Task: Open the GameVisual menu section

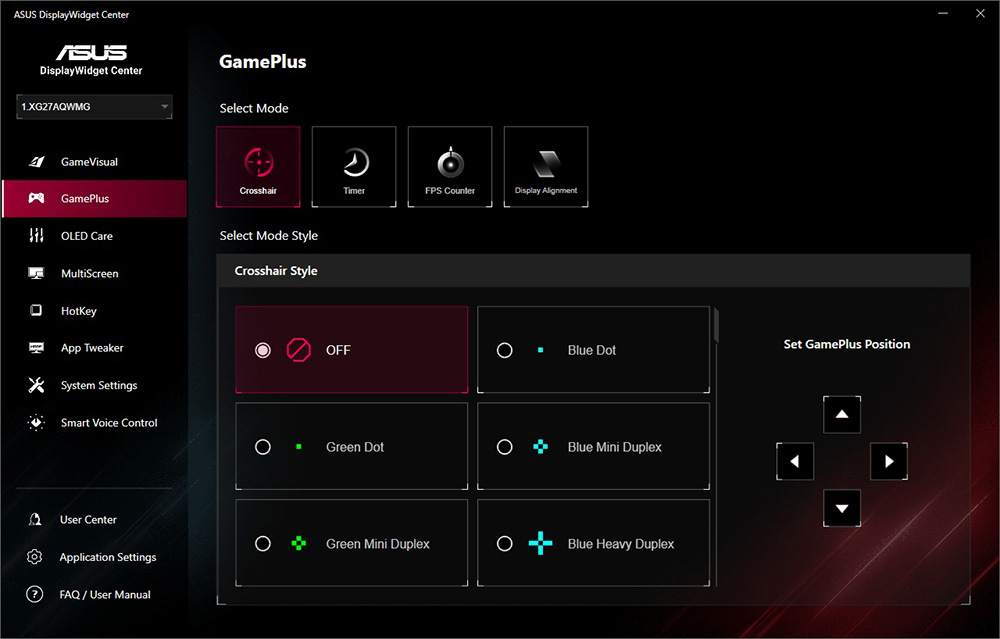Action: pyautogui.click(x=89, y=162)
